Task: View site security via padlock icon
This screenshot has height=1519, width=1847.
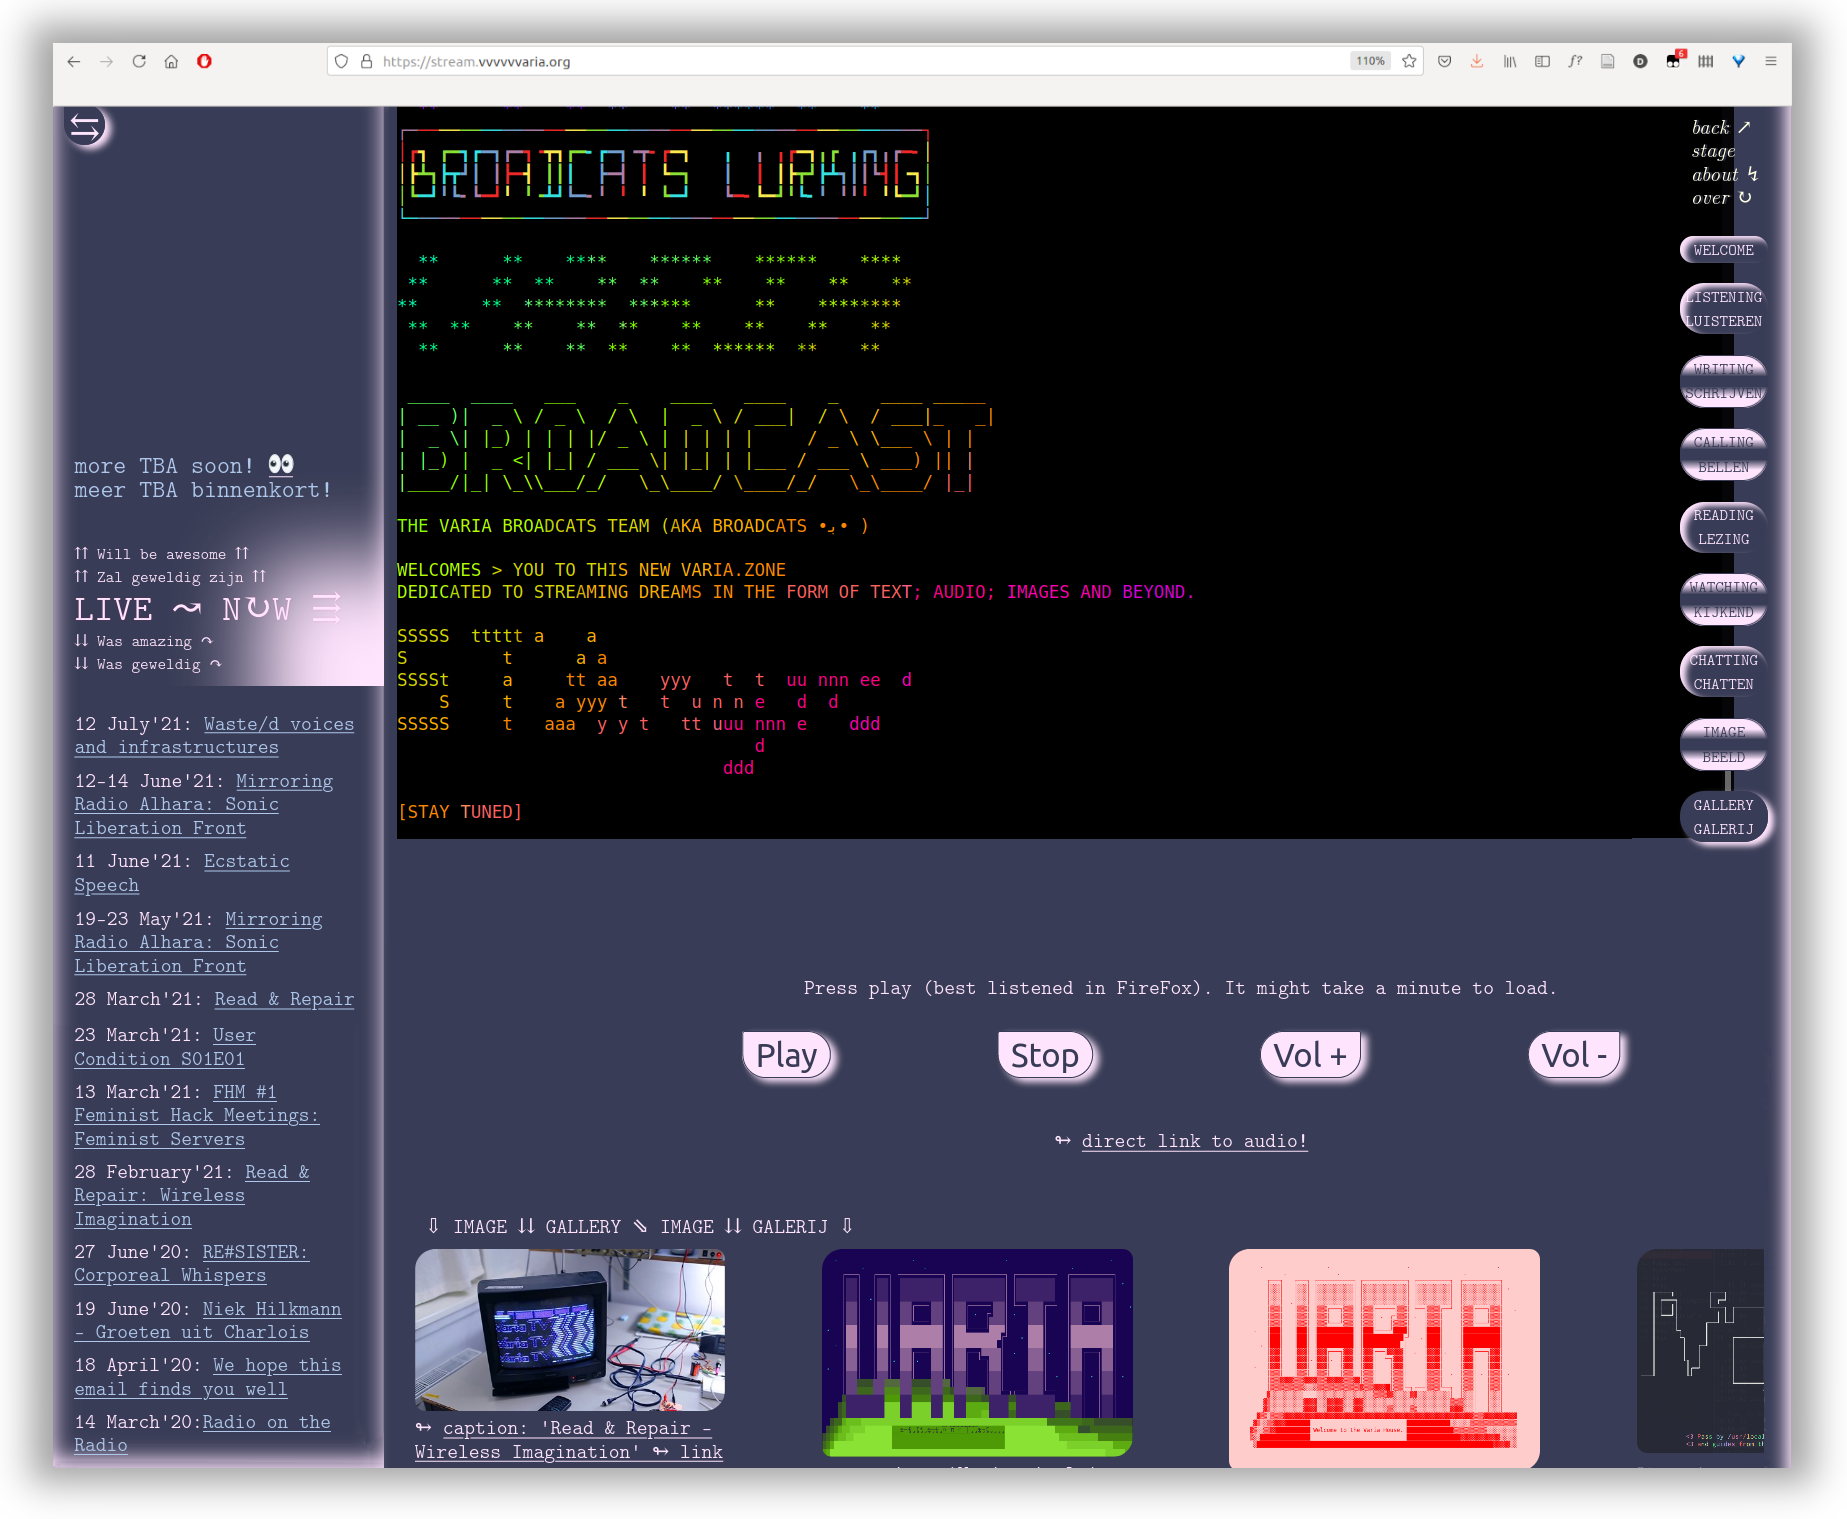Action: coord(366,61)
